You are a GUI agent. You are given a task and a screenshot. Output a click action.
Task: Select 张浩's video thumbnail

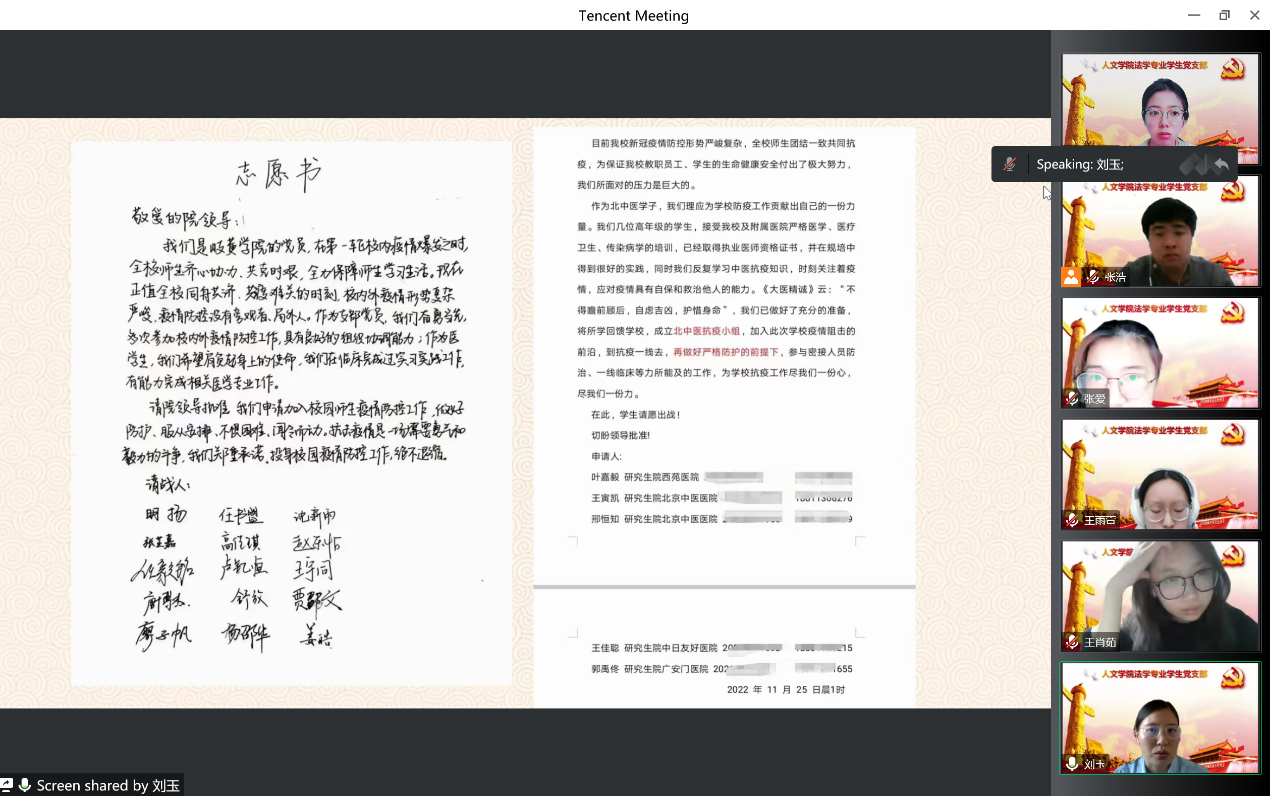click(1160, 231)
